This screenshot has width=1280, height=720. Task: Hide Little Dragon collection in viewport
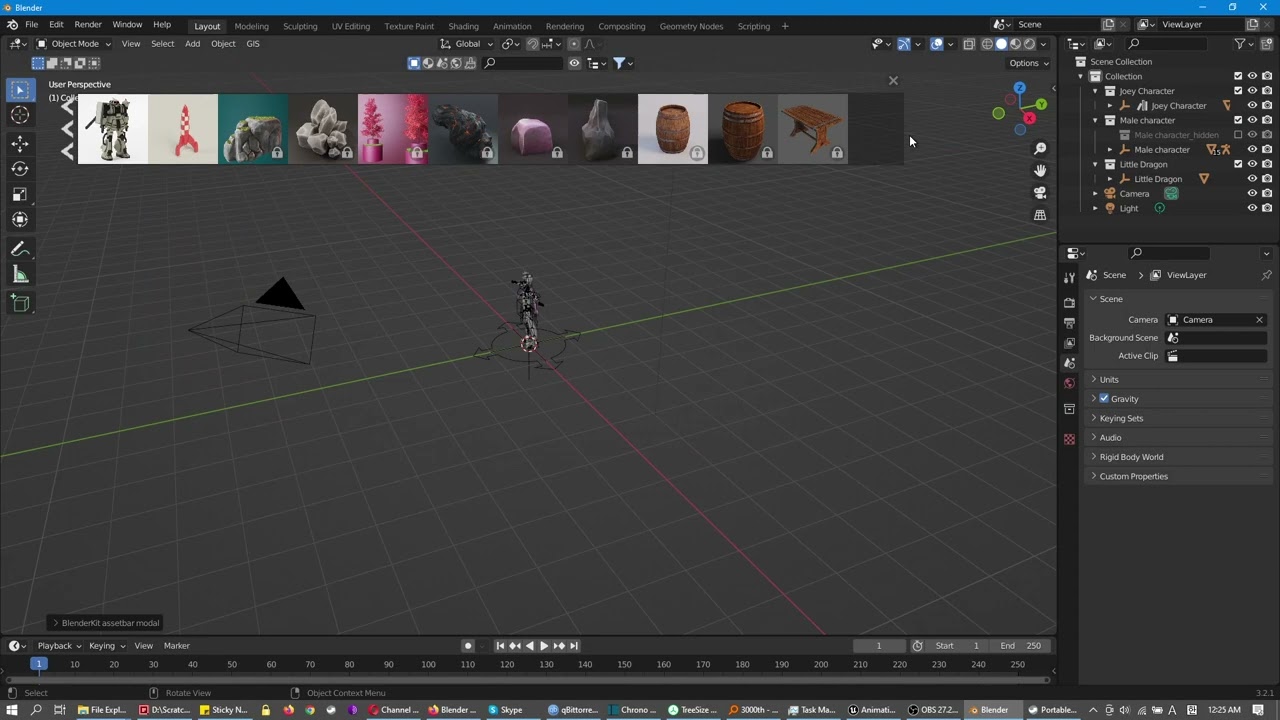[x=1252, y=164]
